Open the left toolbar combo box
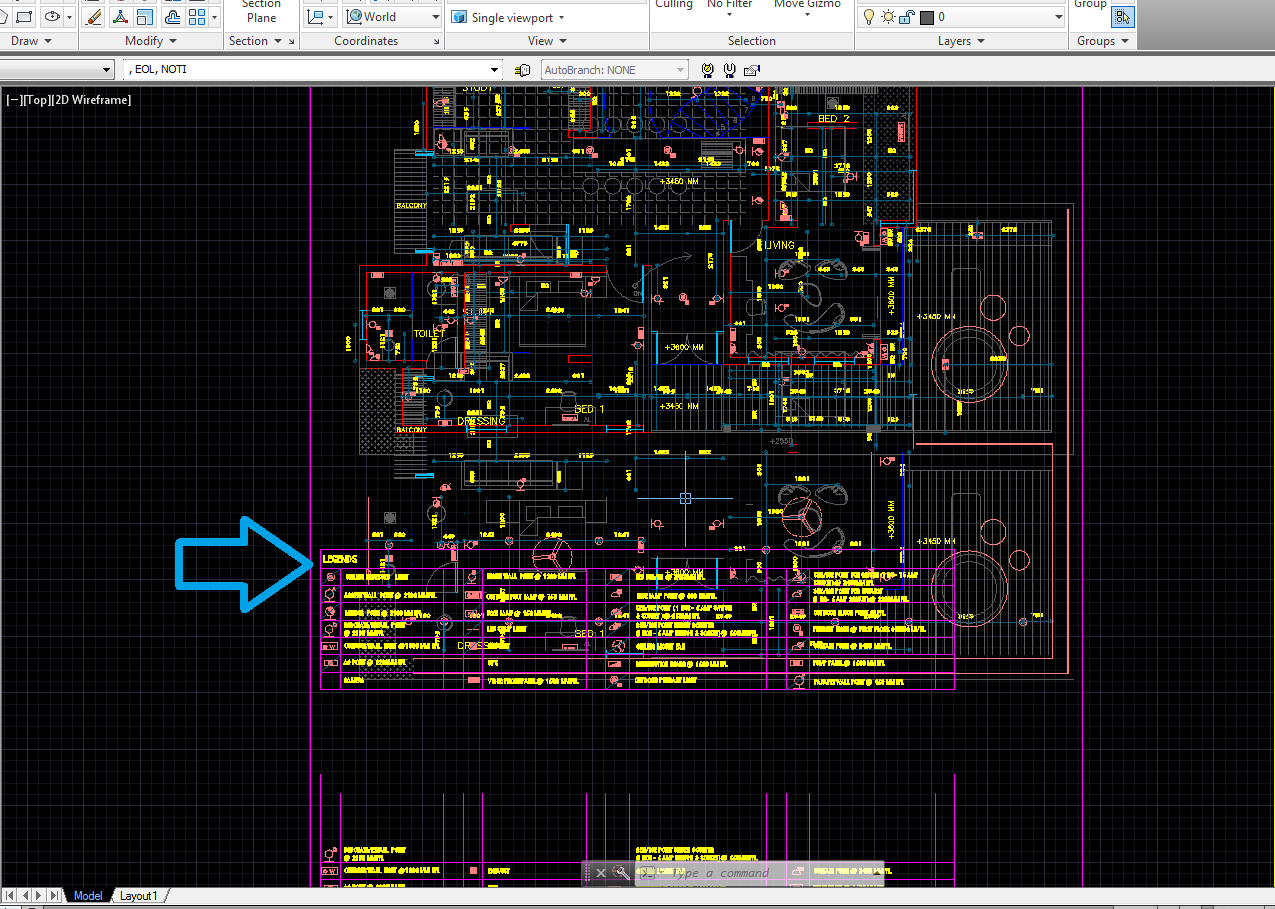The width and height of the screenshot is (1275, 909). (x=57, y=70)
